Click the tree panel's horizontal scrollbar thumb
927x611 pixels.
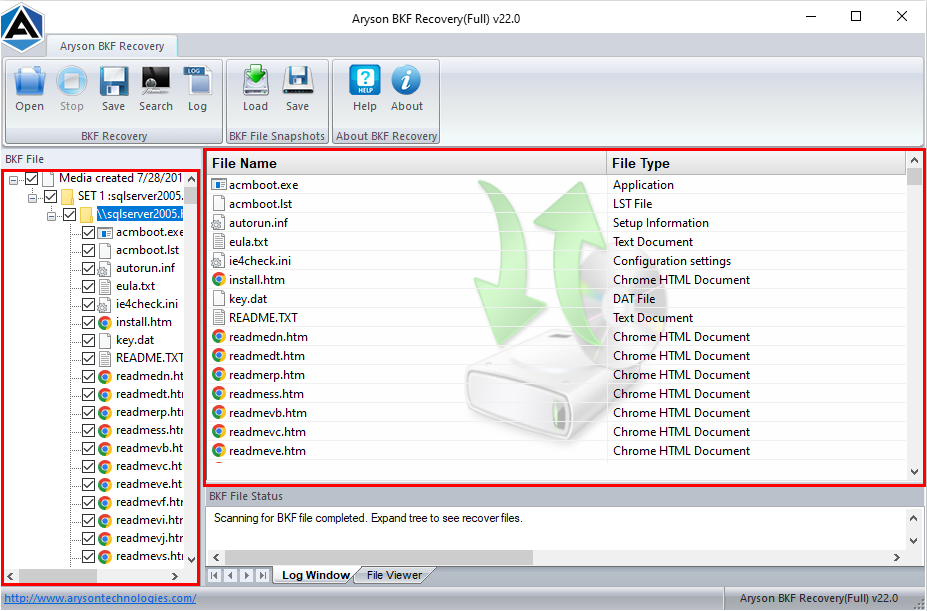[x=57, y=576]
